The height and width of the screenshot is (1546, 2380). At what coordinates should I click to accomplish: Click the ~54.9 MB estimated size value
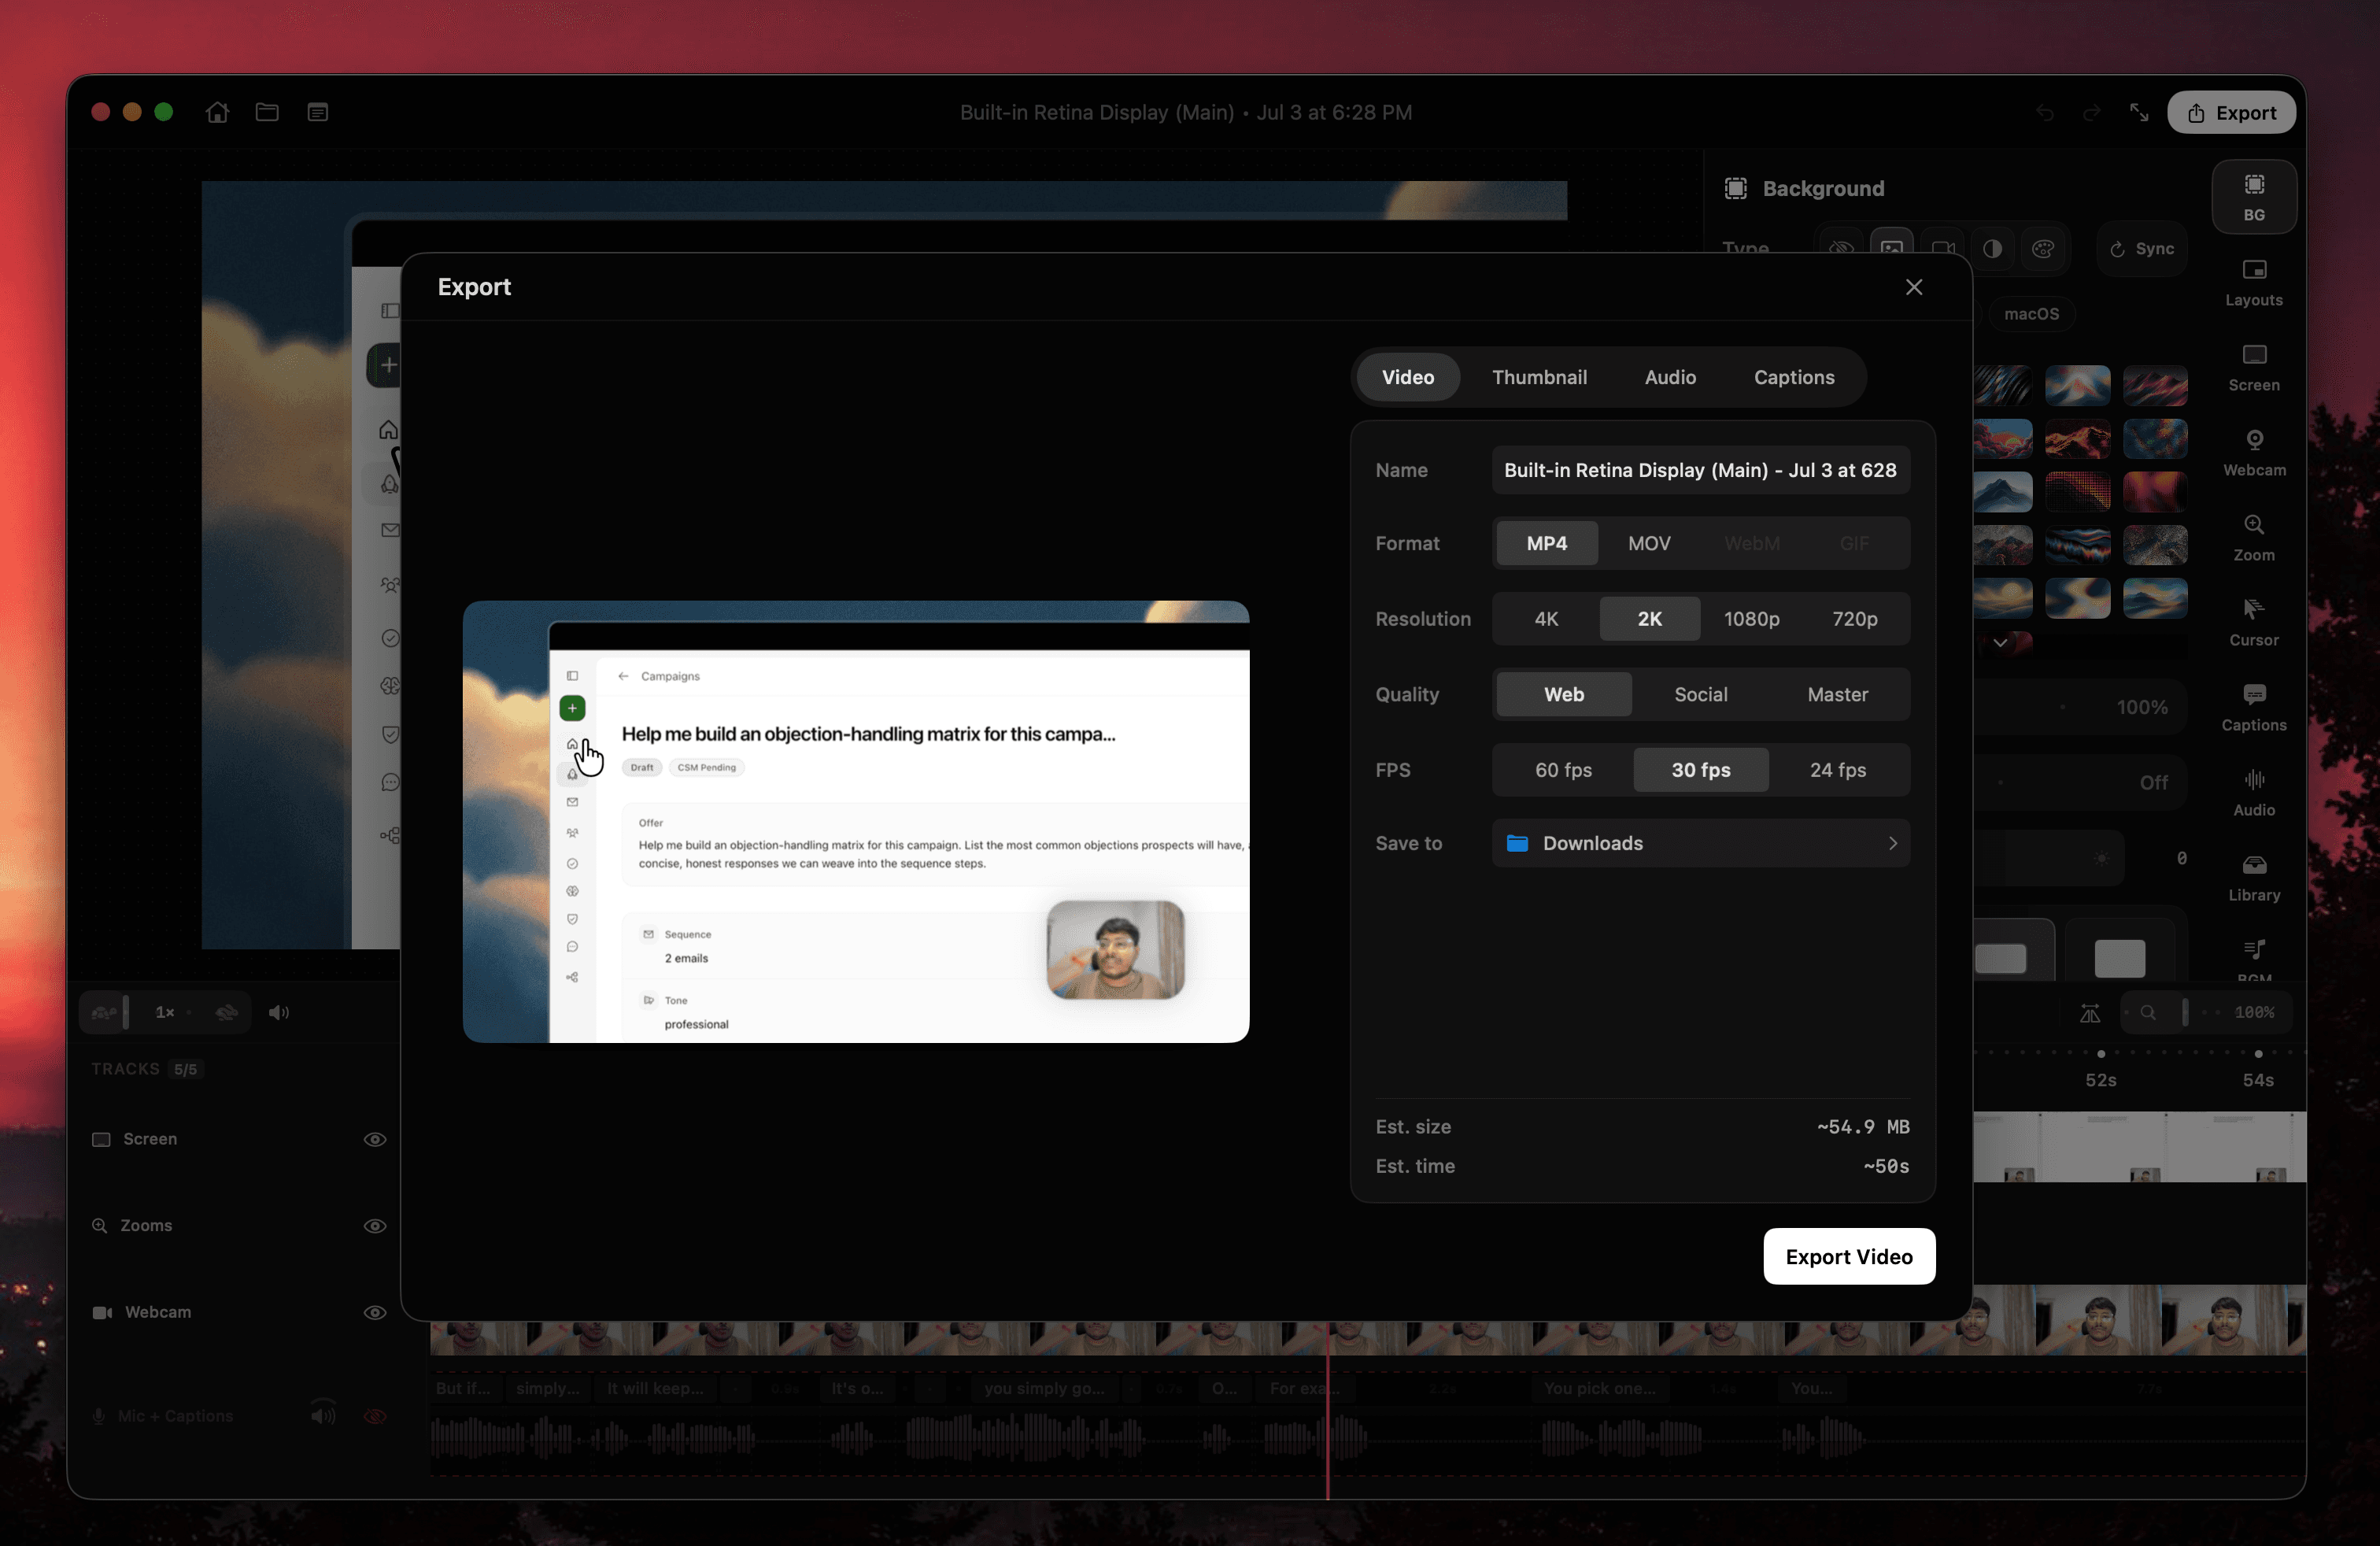1863,1127
